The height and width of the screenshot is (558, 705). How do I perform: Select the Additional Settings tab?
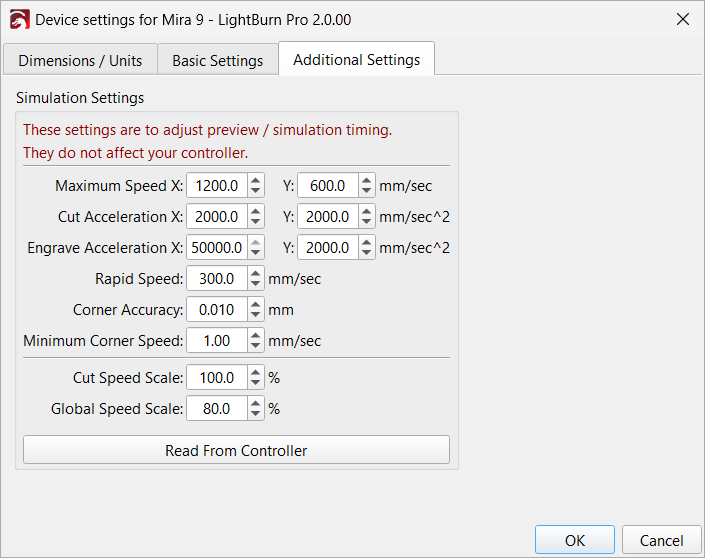(x=356, y=59)
